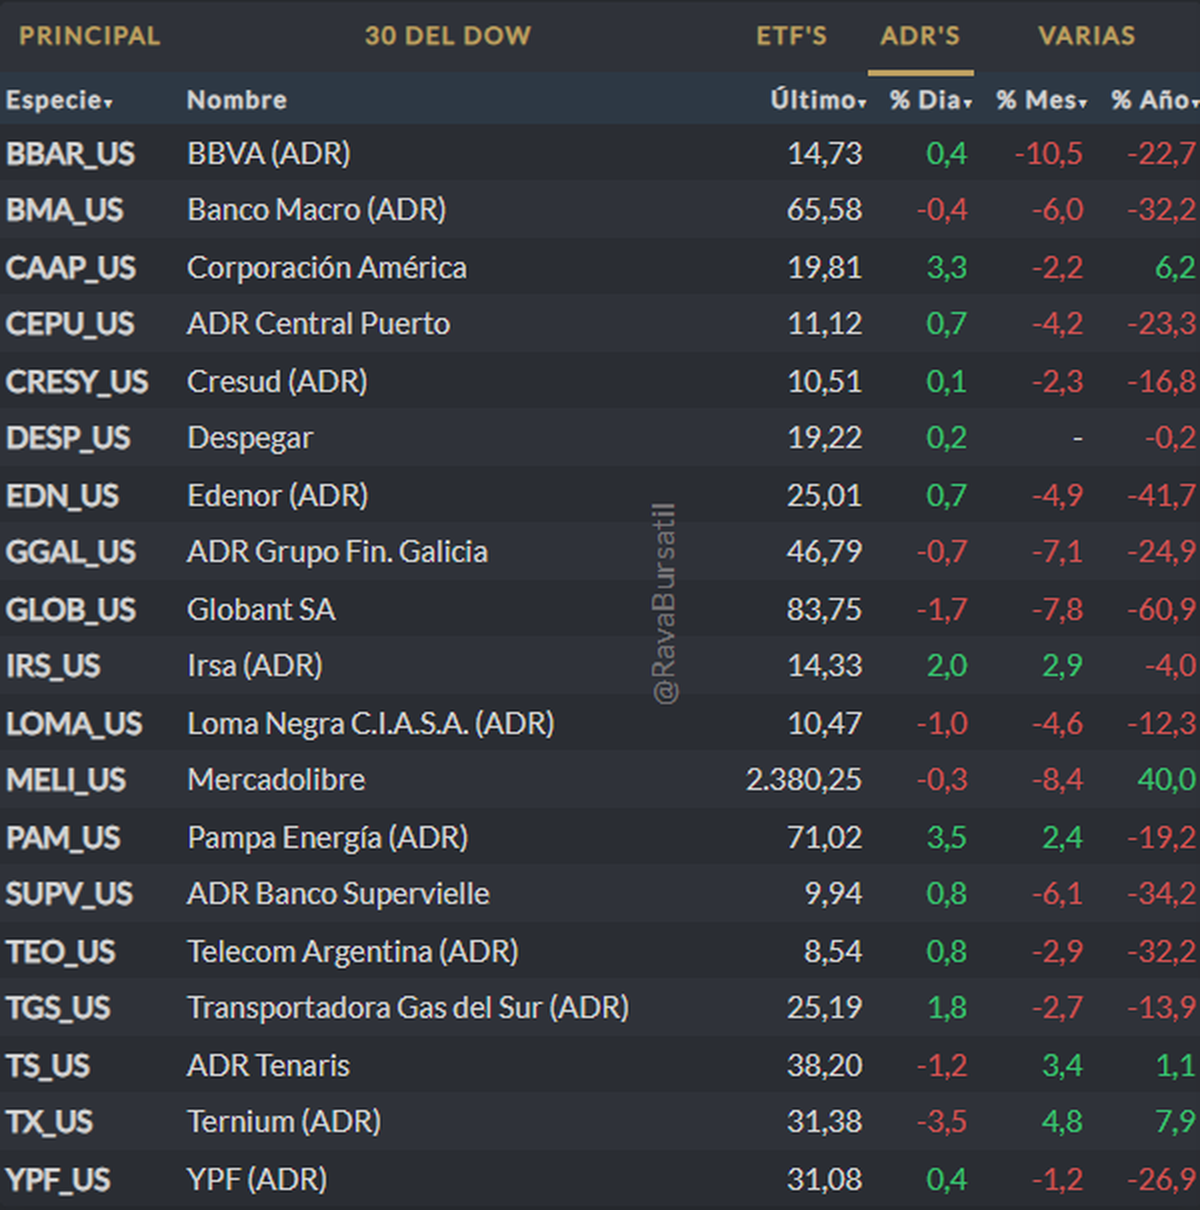Click the name Irsa (ADR)

tap(255, 666)
